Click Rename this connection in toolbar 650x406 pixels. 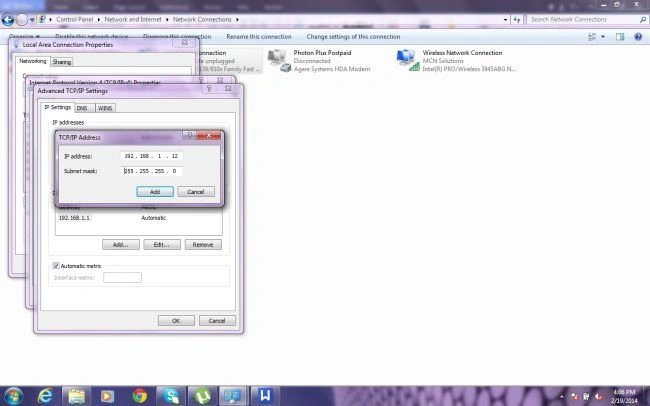pyautogui.click(x=259, y=36)
